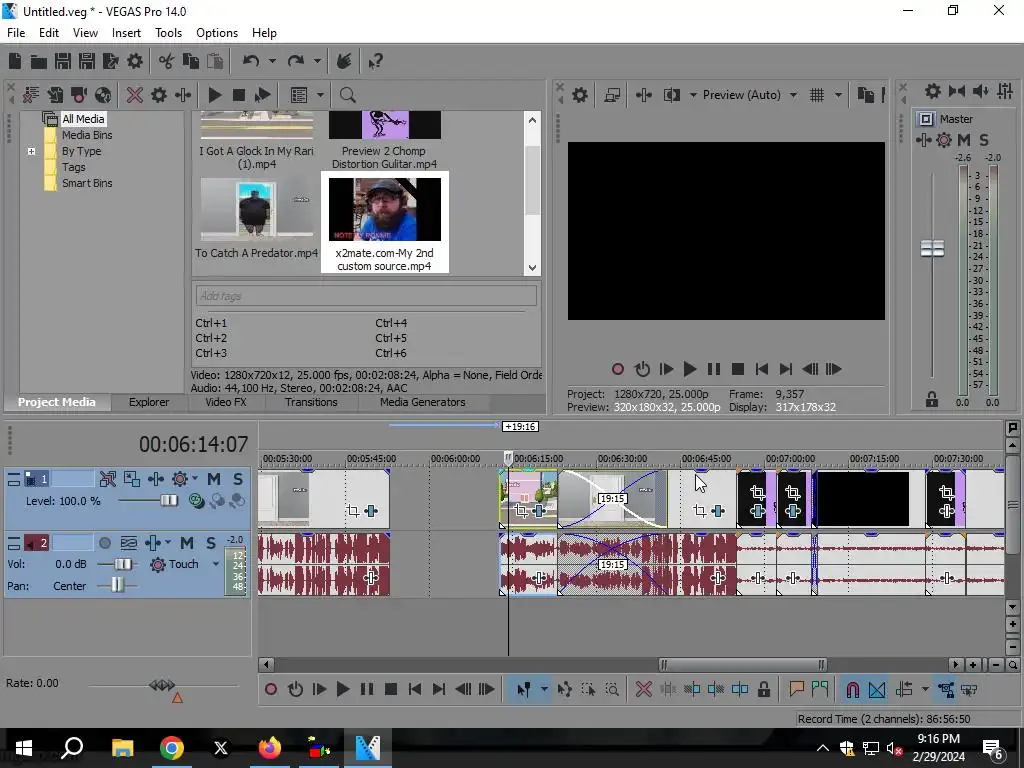Mute audio track 2 with M button
Screen dimensions: 1024x768
coord(187,543)
